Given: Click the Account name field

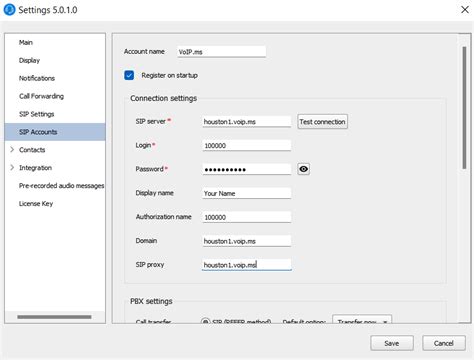Looking at the screenshot, I should tap(222, 52).
